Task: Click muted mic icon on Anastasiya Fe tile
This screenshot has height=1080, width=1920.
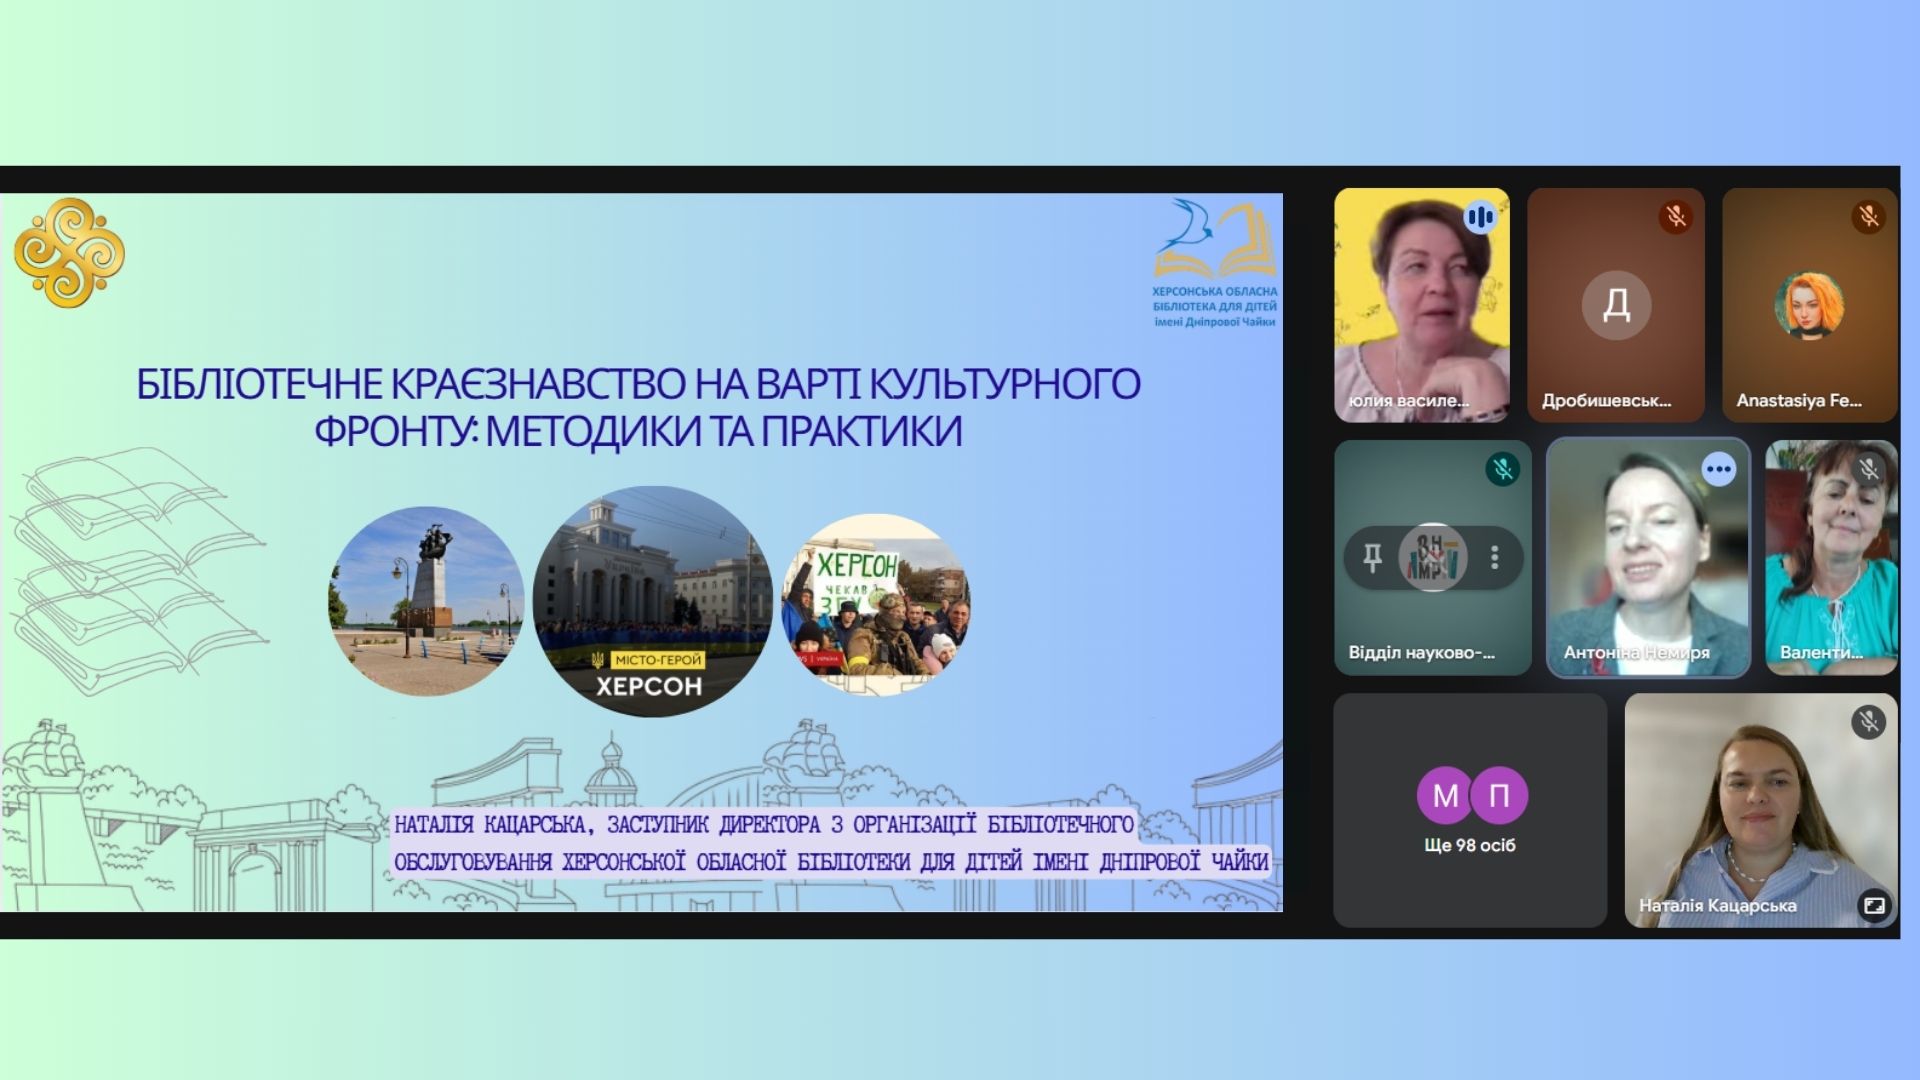Action: click(1868, 217)
